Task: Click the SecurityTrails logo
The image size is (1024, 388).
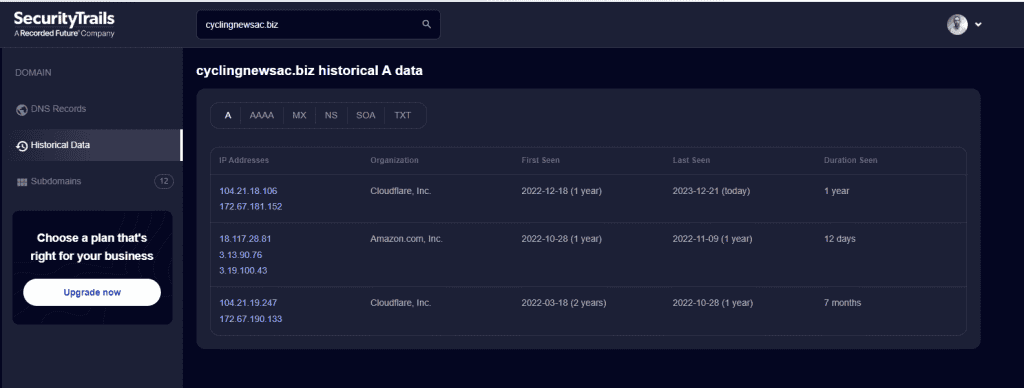Action: [x=64, y=24]
